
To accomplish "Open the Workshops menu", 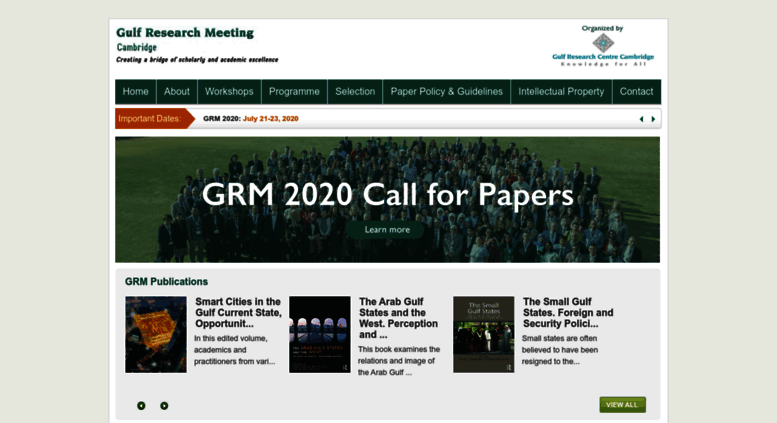I will click(x=229, y=92).
